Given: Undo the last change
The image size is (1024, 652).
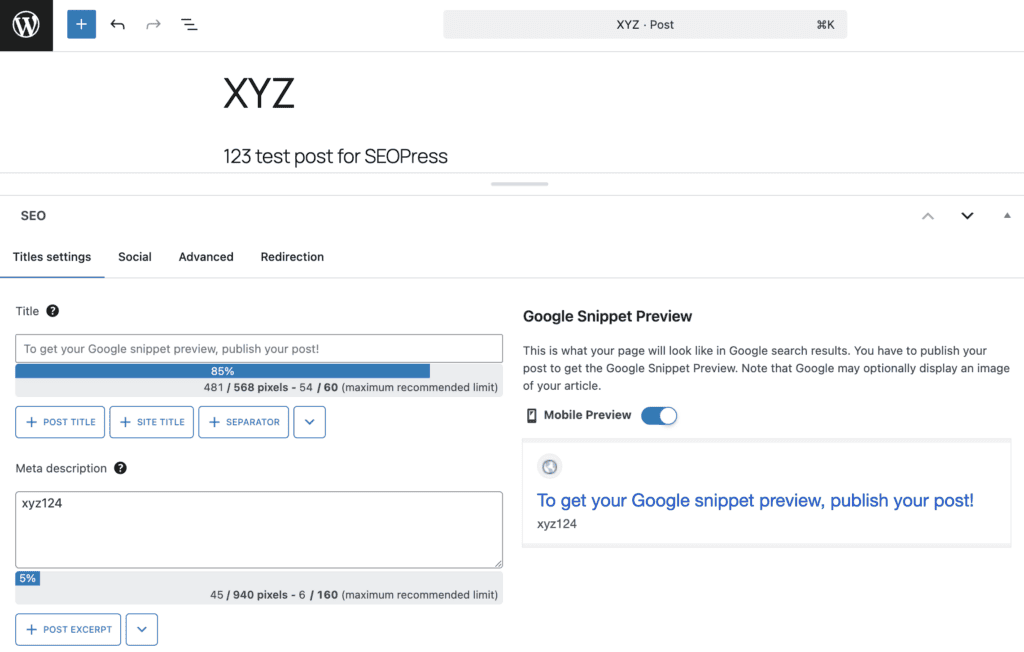Looking at the screenshot, I should tap(118, 25).
